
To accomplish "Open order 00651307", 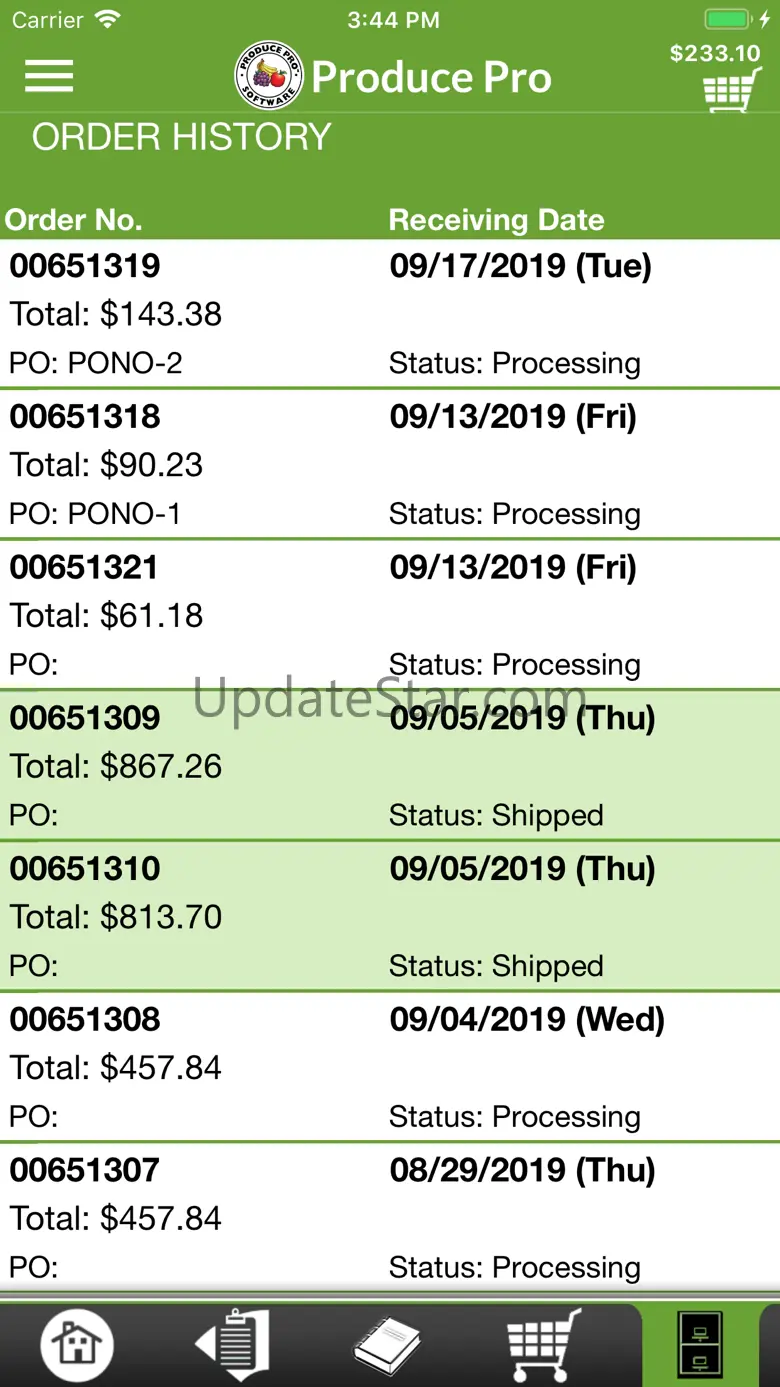I will (390, 1218).
